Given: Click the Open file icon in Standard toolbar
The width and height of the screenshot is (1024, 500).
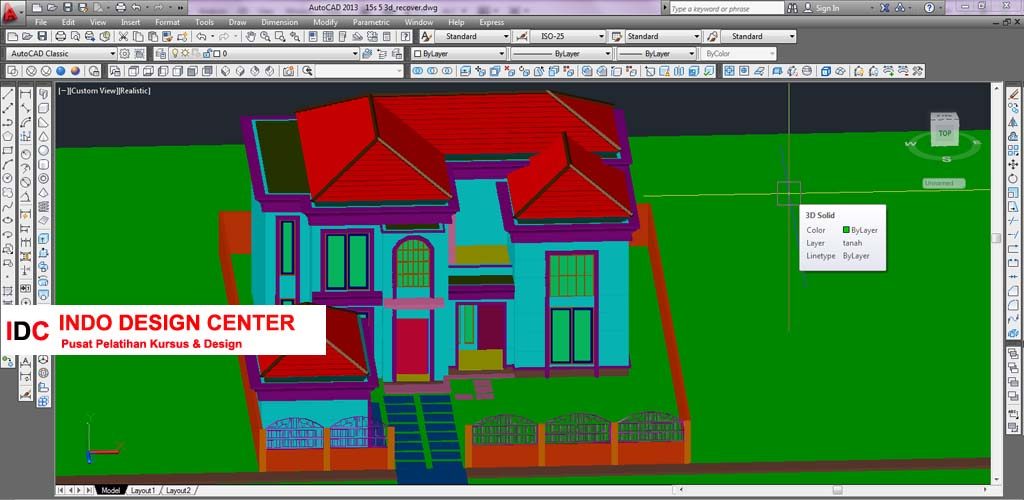Looking at the screenshot, I should pyautogui.click(x=27, y=37).
